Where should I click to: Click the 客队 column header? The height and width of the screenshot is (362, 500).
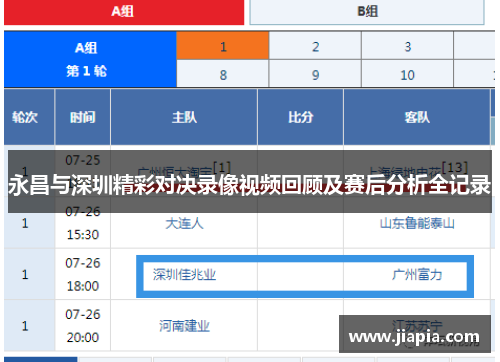[x=417, y=117]
